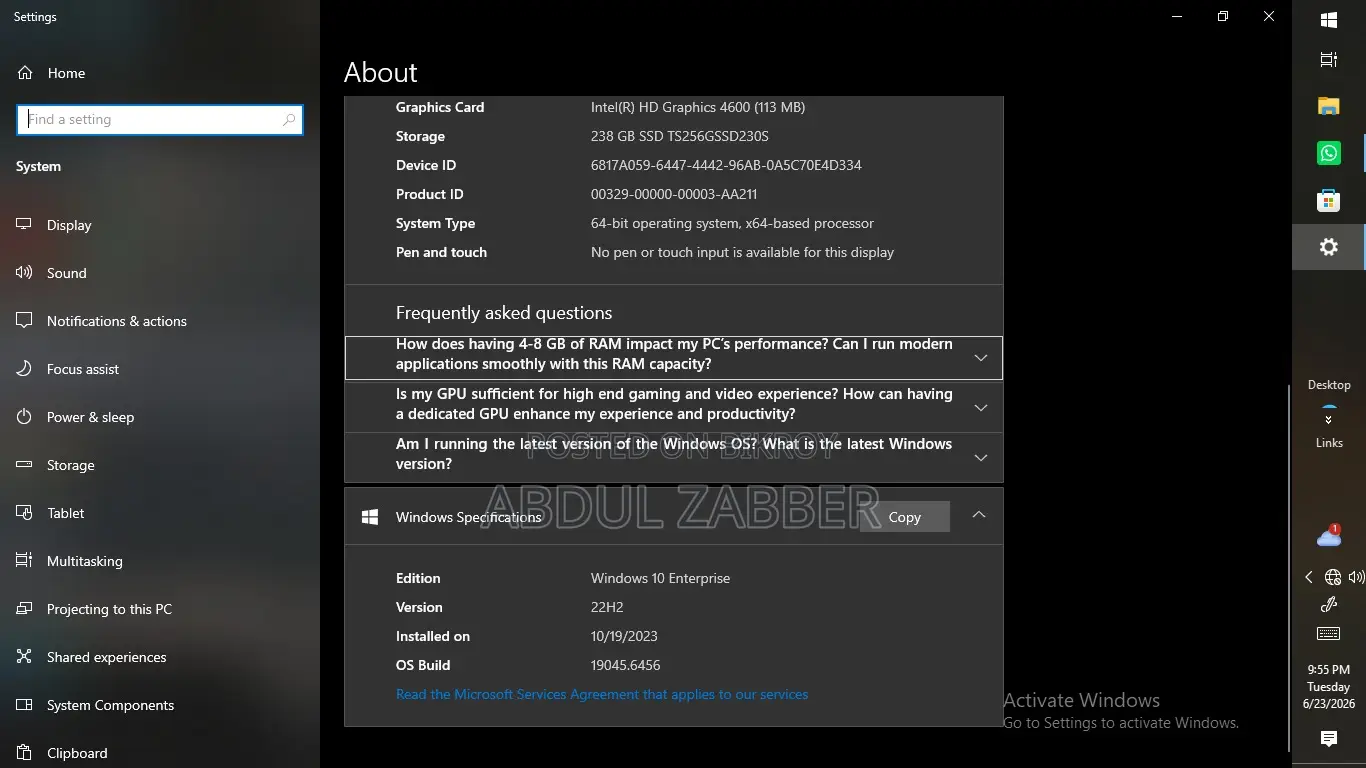This screenshot has width=1366, height=768.
Task: Select the installed on date 10/19/2023
Action: 624,636
